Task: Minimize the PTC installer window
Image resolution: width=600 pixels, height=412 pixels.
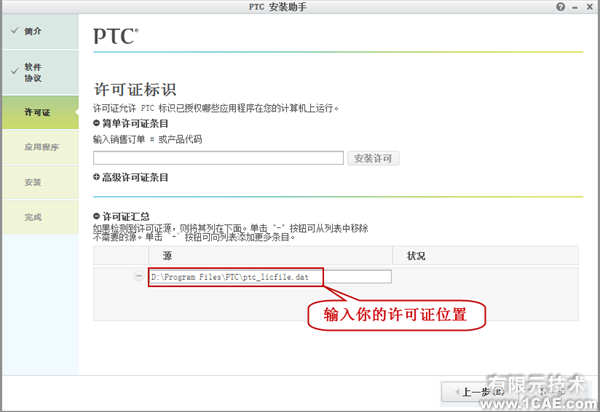Action: tap(575, 8)
